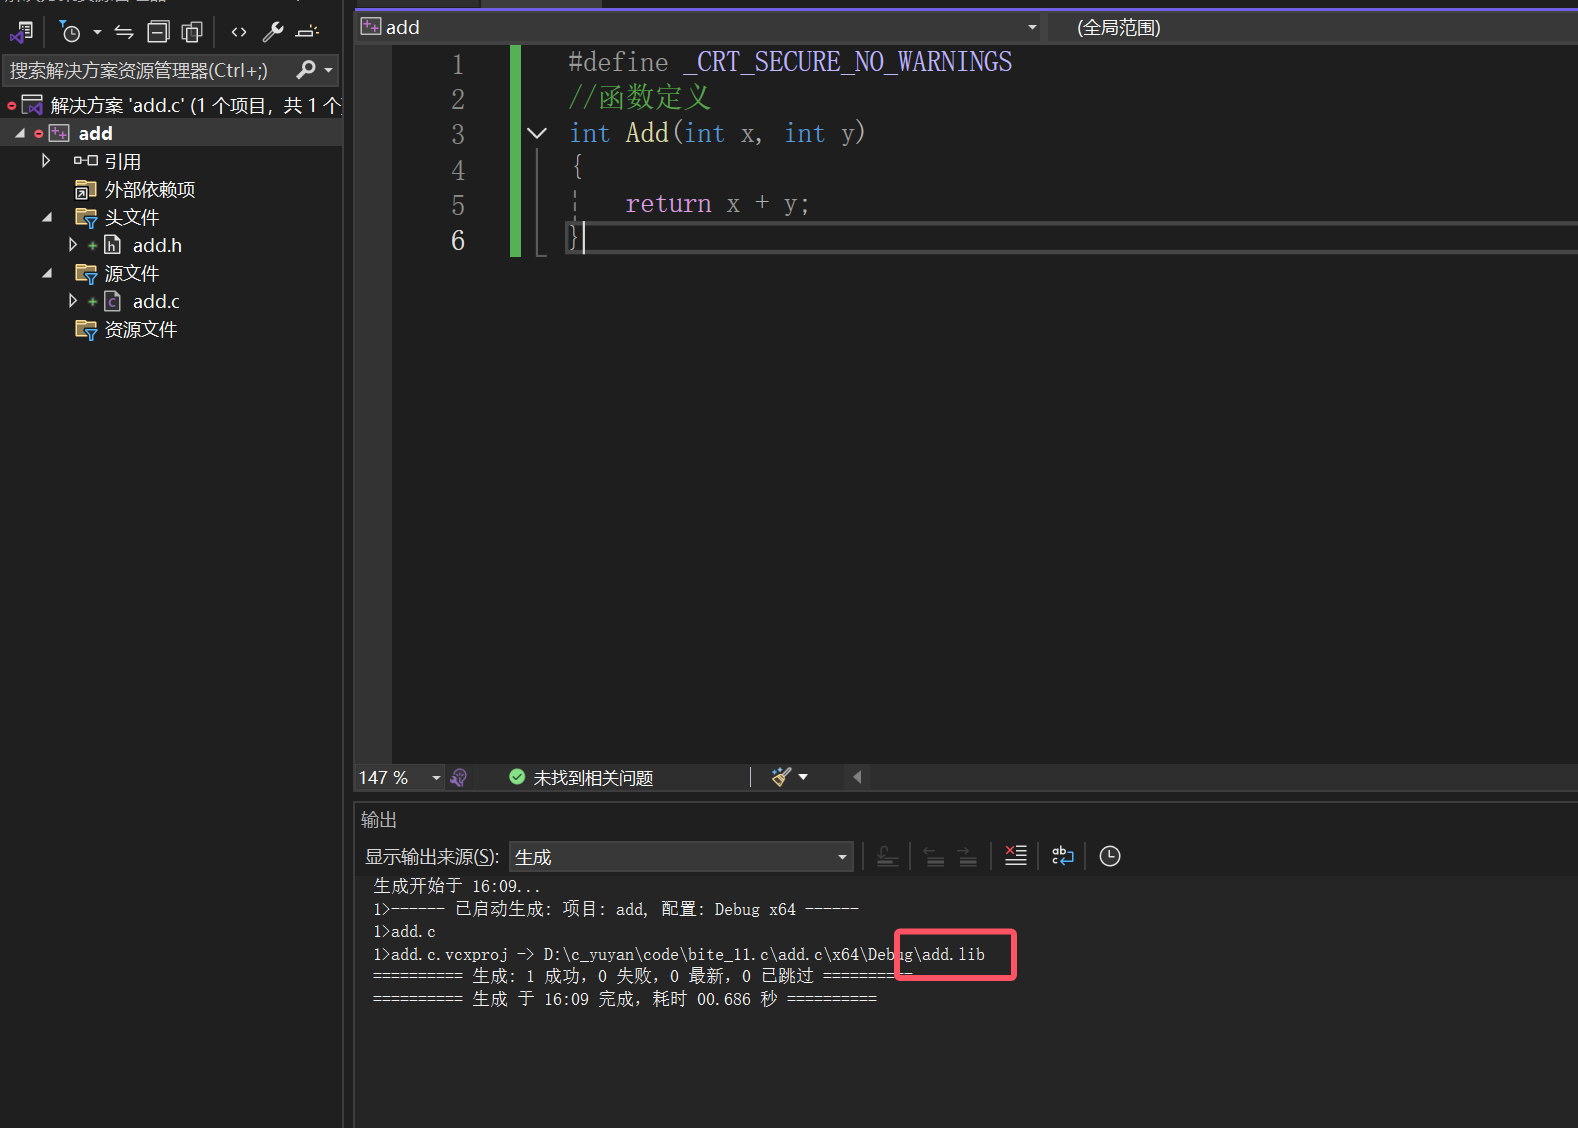Collapse the Add function code block
Image resolution: width=1578 pixels, height=1128 pixels.
click(537, 133)
